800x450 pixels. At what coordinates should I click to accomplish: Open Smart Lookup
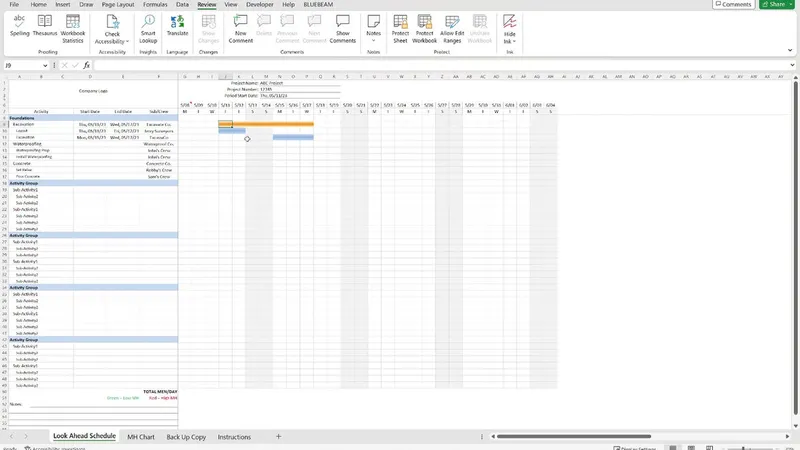tap(148, 29)
